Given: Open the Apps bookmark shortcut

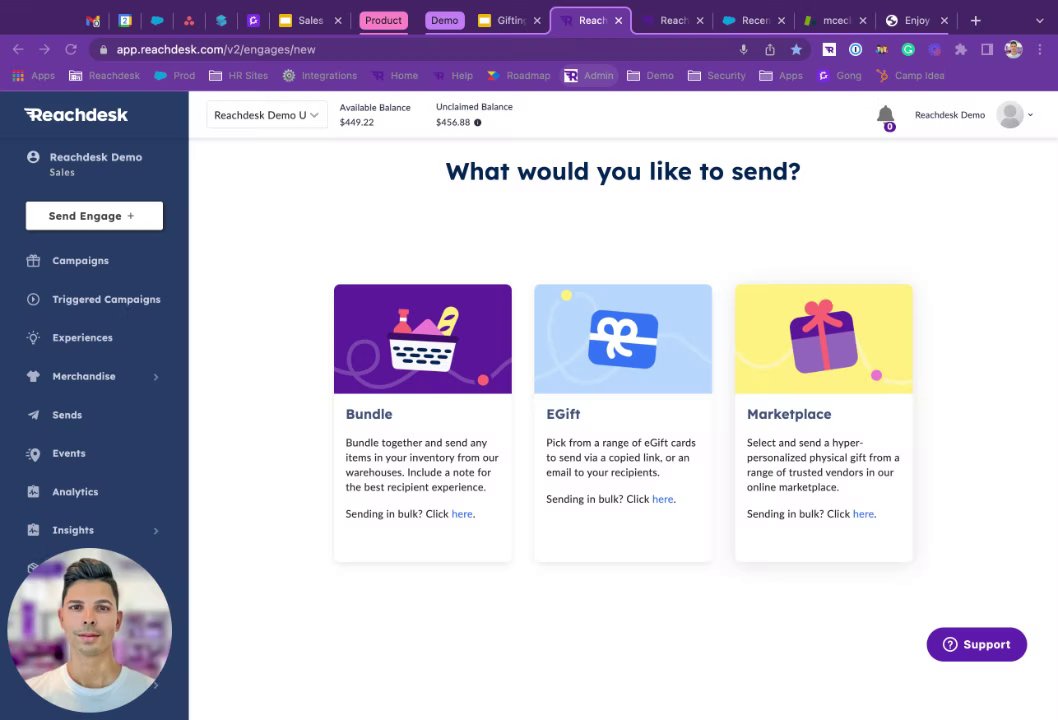Looking at the screenshot, I should click(x=34, y=76).
